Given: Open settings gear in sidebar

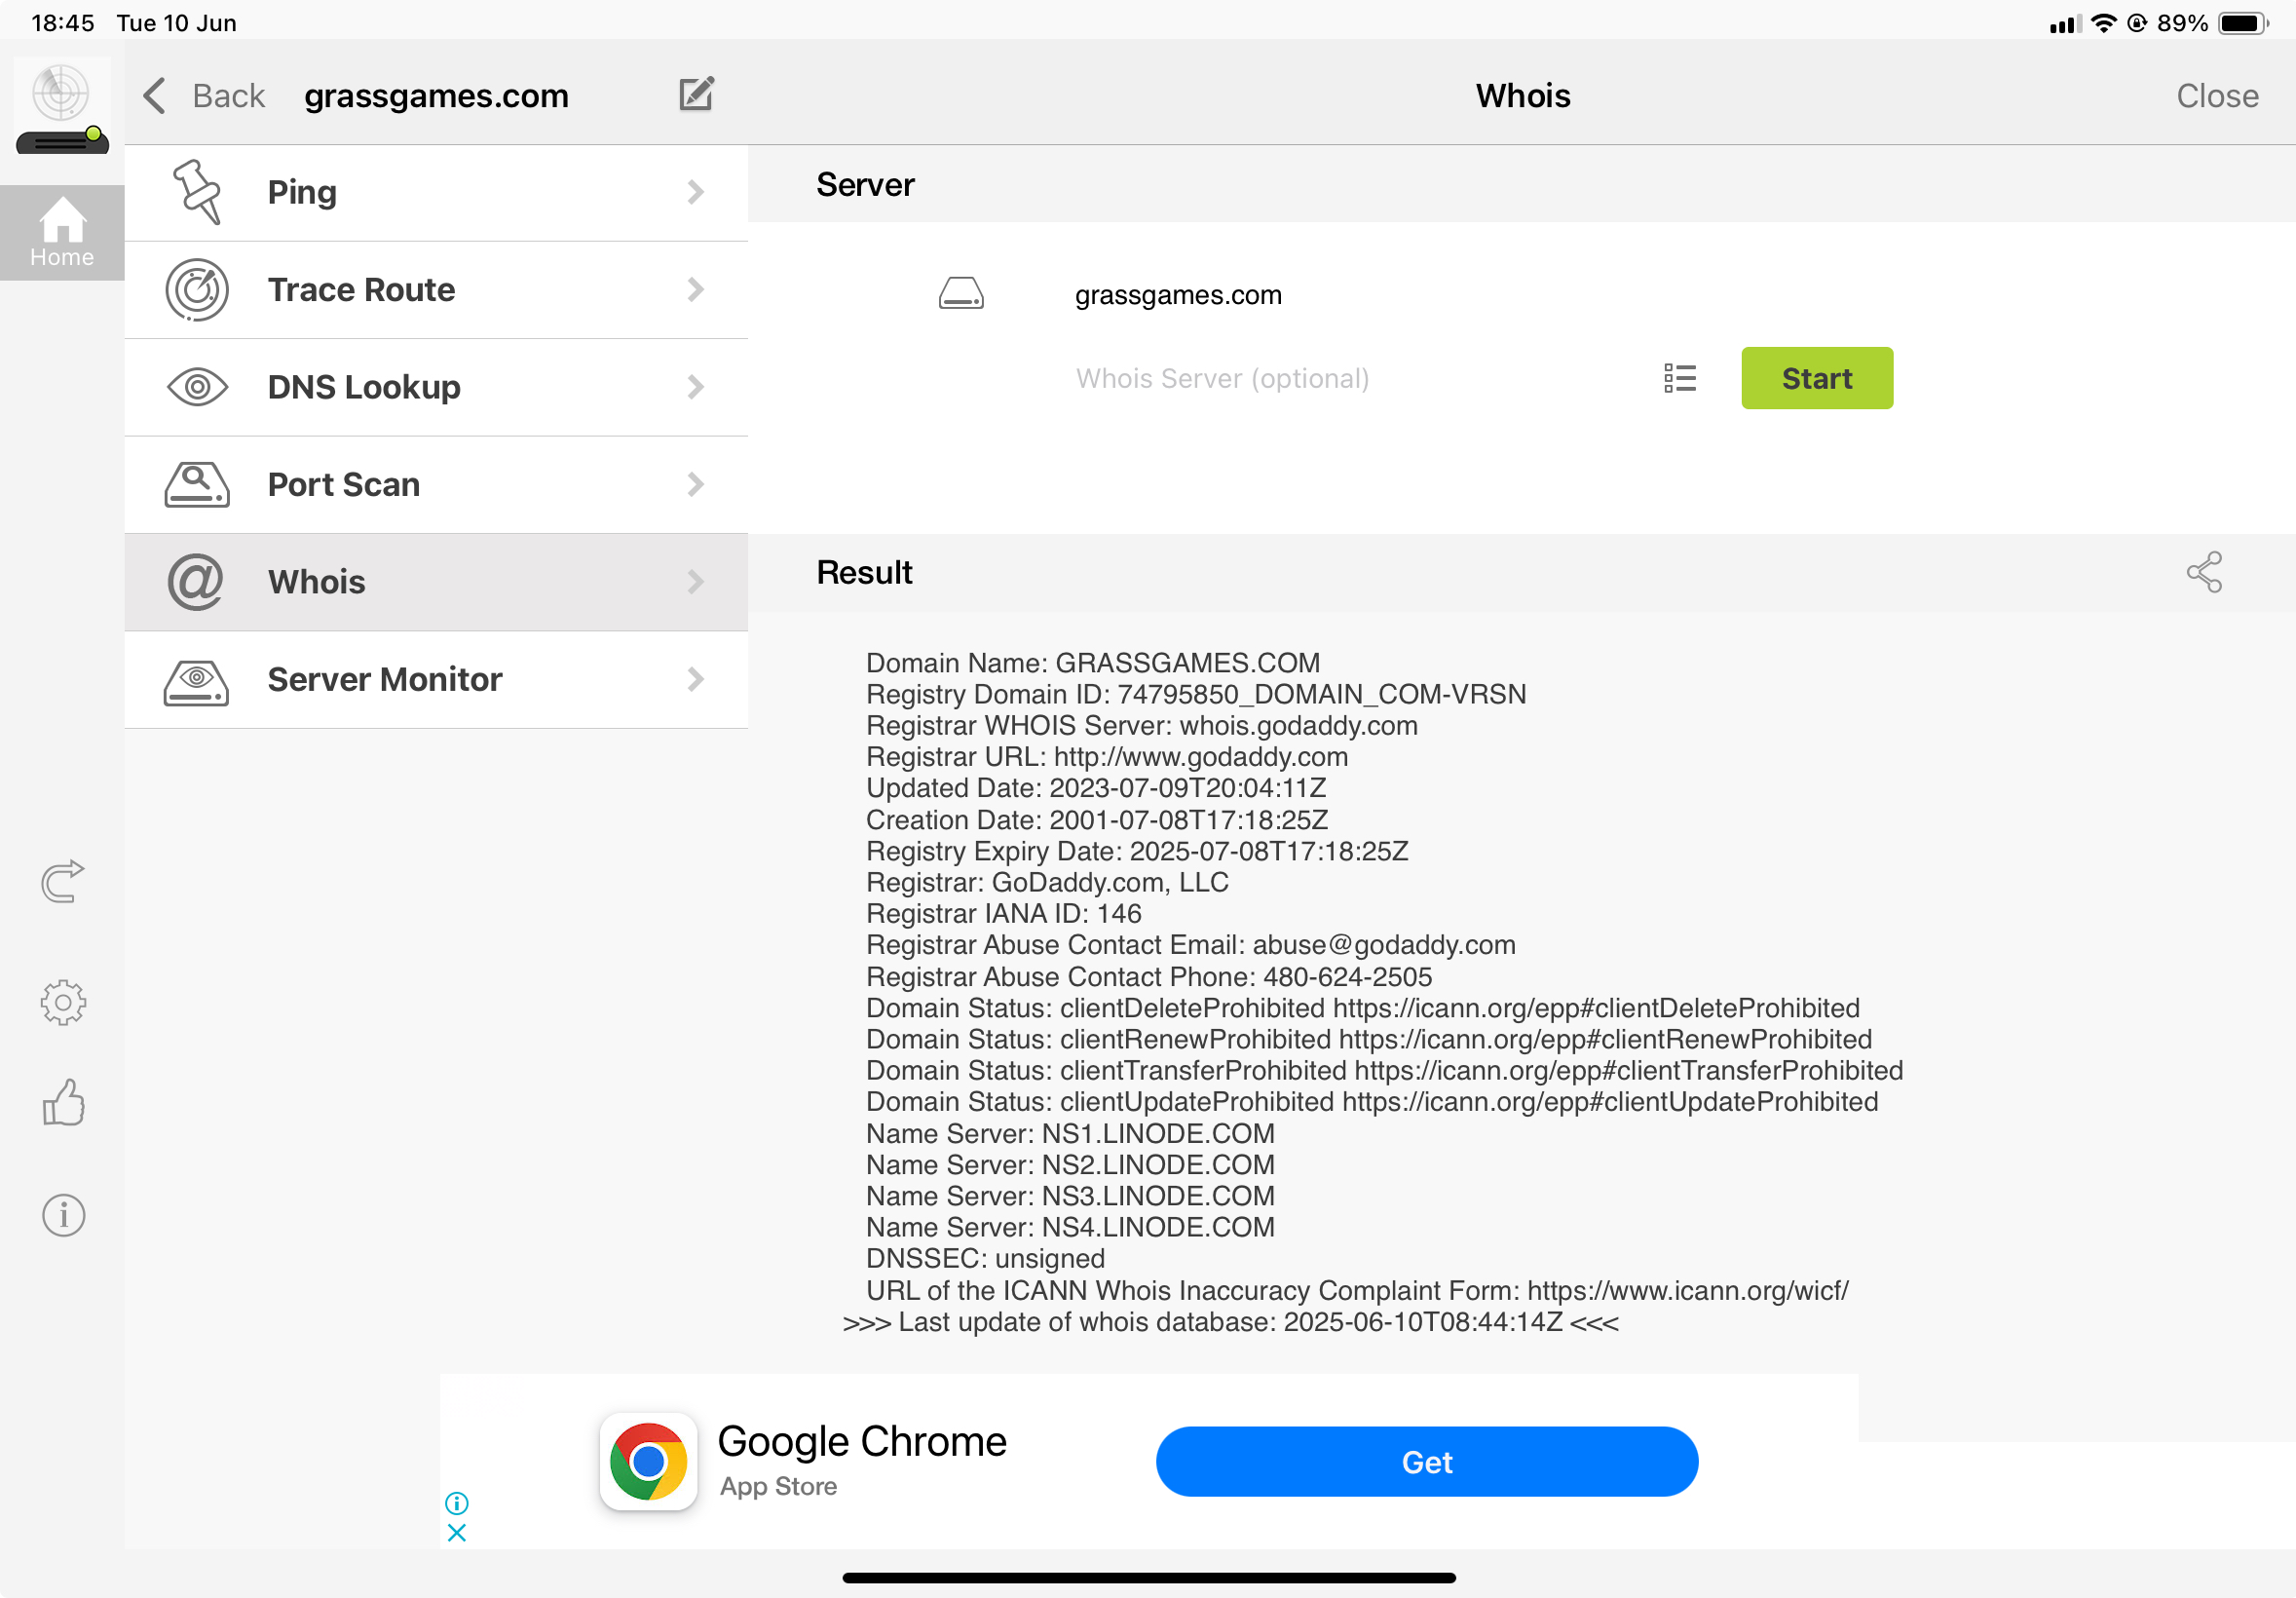Looking at the screenshot, I should [x=63, y=1001].
